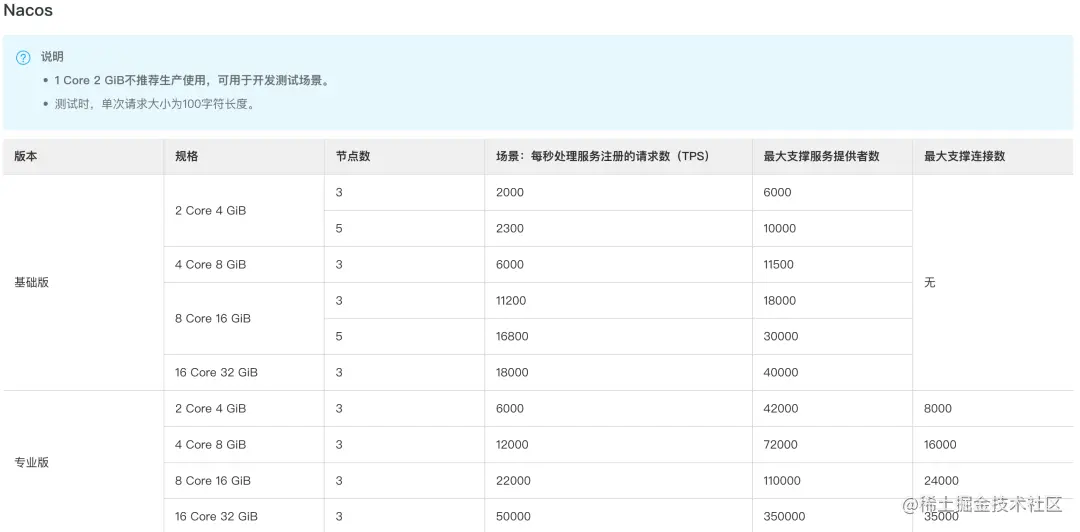Image resolution: width=1080 pixels, height=532 pixels.
Task: Click the providers count 10000
Action: click(780, 229)
